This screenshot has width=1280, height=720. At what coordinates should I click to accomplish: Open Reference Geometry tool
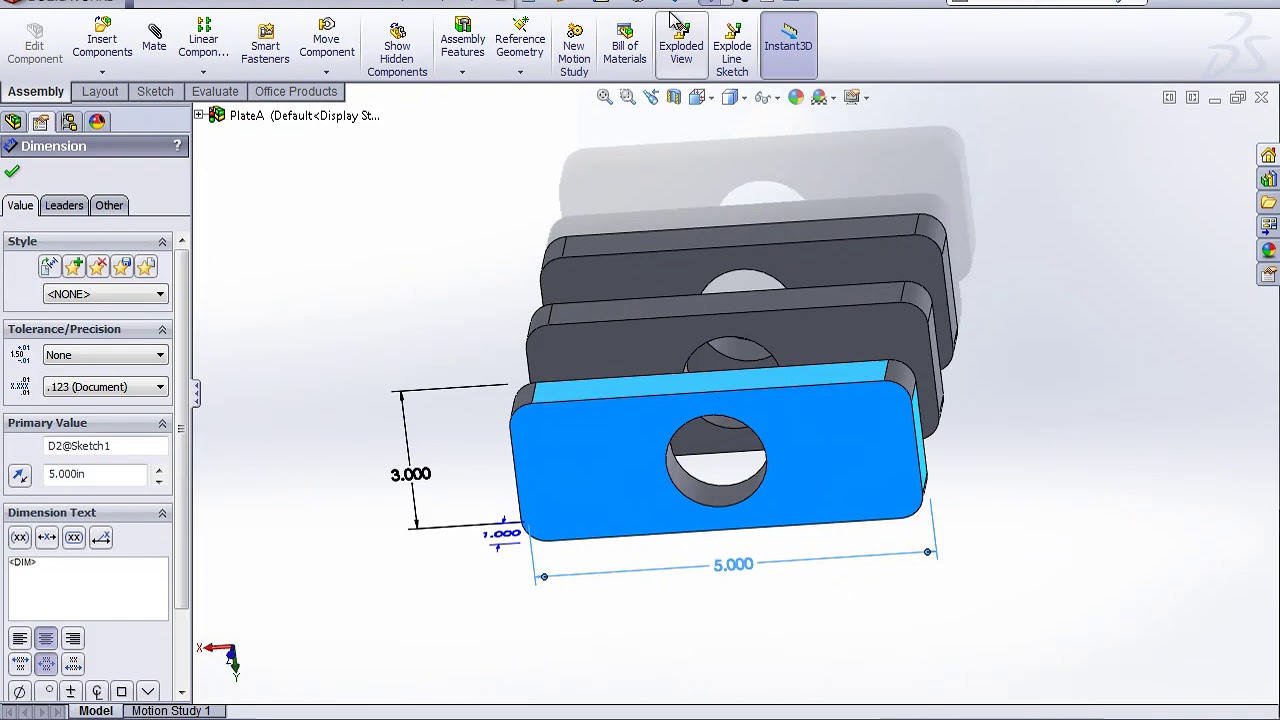pyautogui.click(x=520, y=40)
